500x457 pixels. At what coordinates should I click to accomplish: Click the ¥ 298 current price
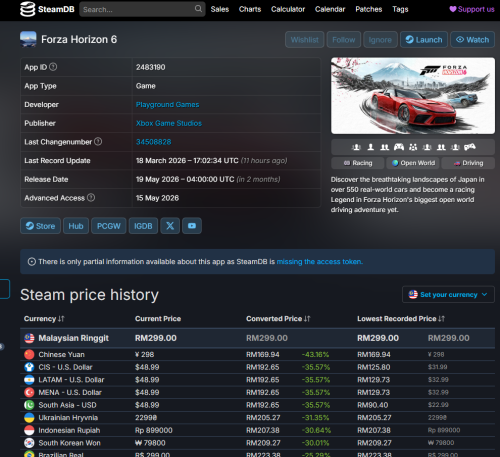(145, 354)
